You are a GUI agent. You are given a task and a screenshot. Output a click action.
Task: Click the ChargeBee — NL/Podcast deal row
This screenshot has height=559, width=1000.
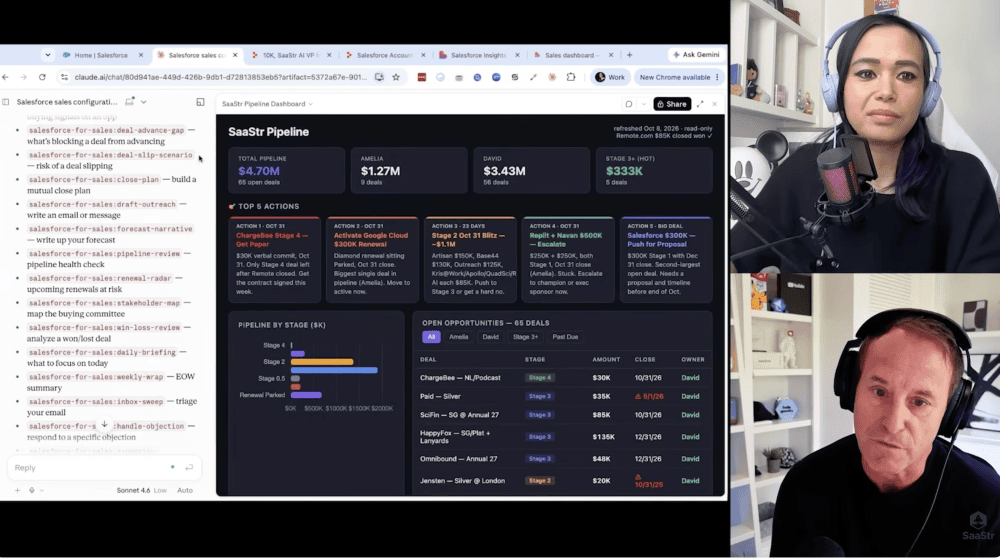point(562,378)
